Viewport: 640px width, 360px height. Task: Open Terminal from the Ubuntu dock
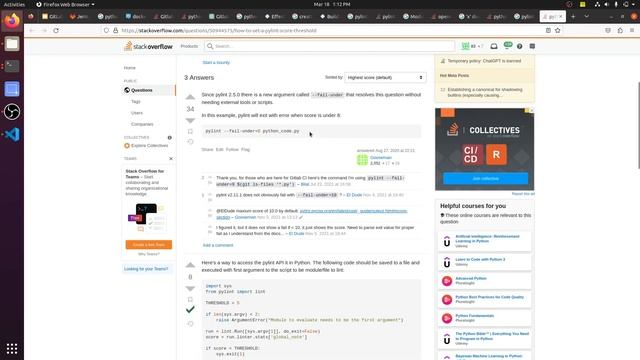[12, 66]
